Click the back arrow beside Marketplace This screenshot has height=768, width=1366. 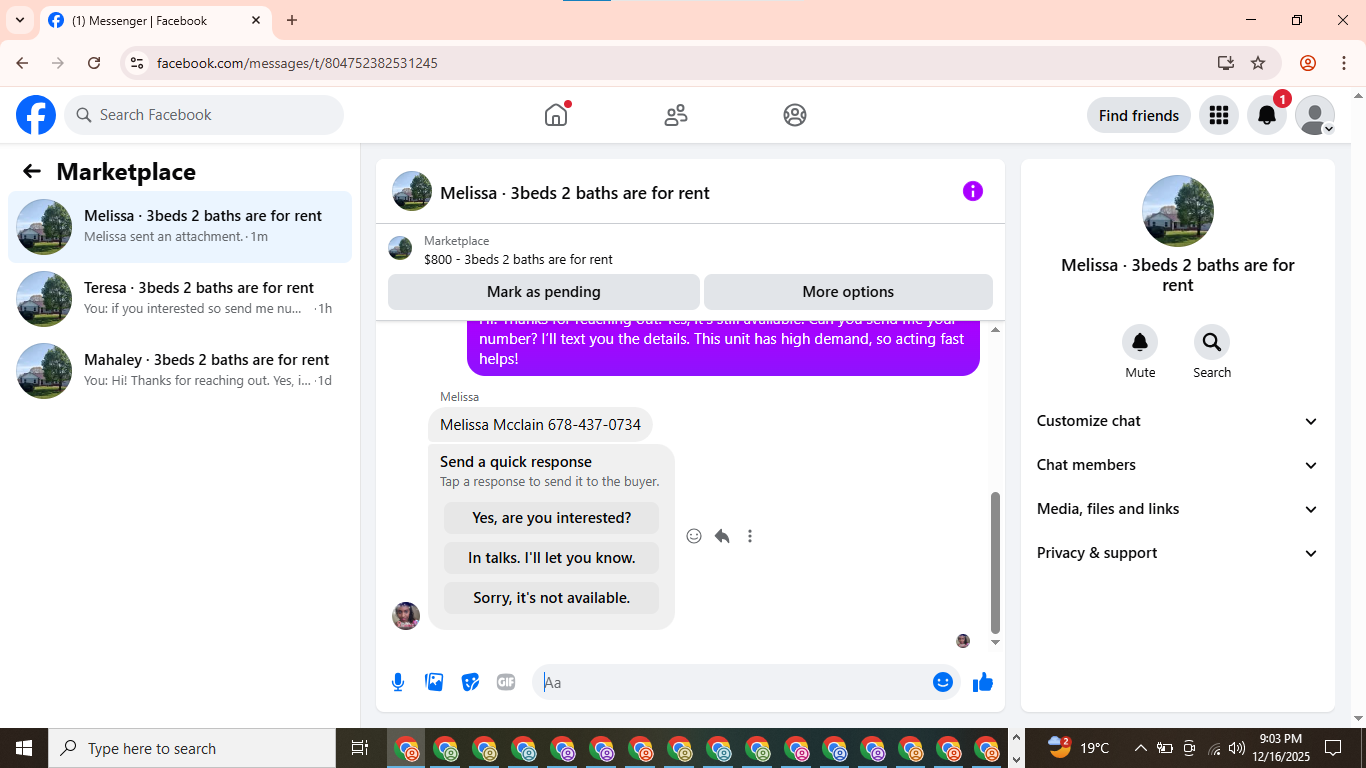(x=32, y=171)
